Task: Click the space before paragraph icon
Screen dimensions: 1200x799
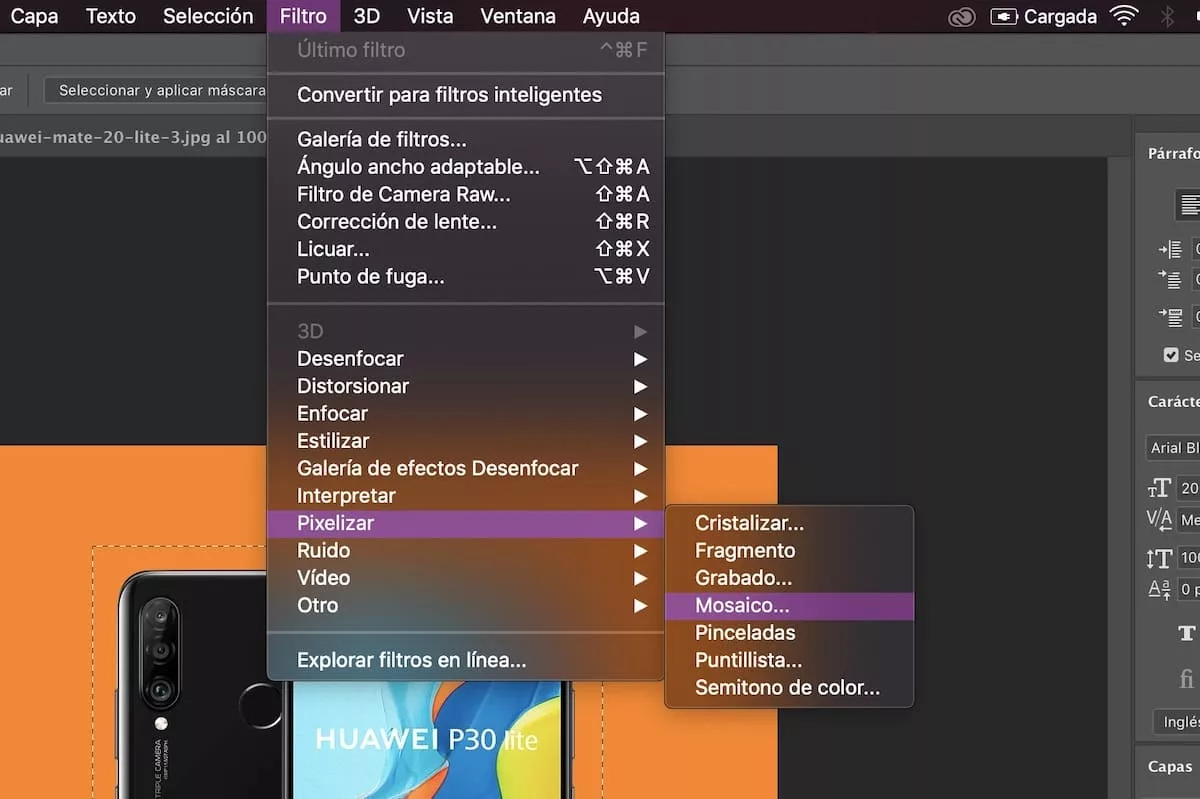Action: (x=1170, y=317)
